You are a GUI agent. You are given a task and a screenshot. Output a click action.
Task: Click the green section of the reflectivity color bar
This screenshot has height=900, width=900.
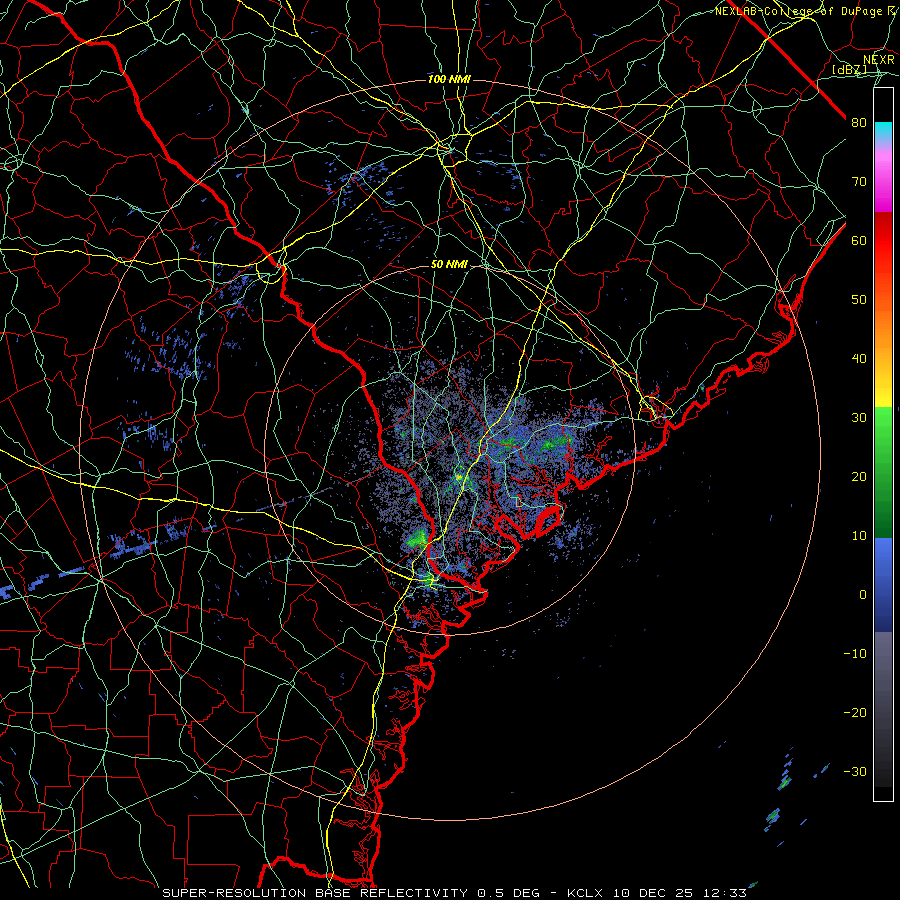[883, 472]
